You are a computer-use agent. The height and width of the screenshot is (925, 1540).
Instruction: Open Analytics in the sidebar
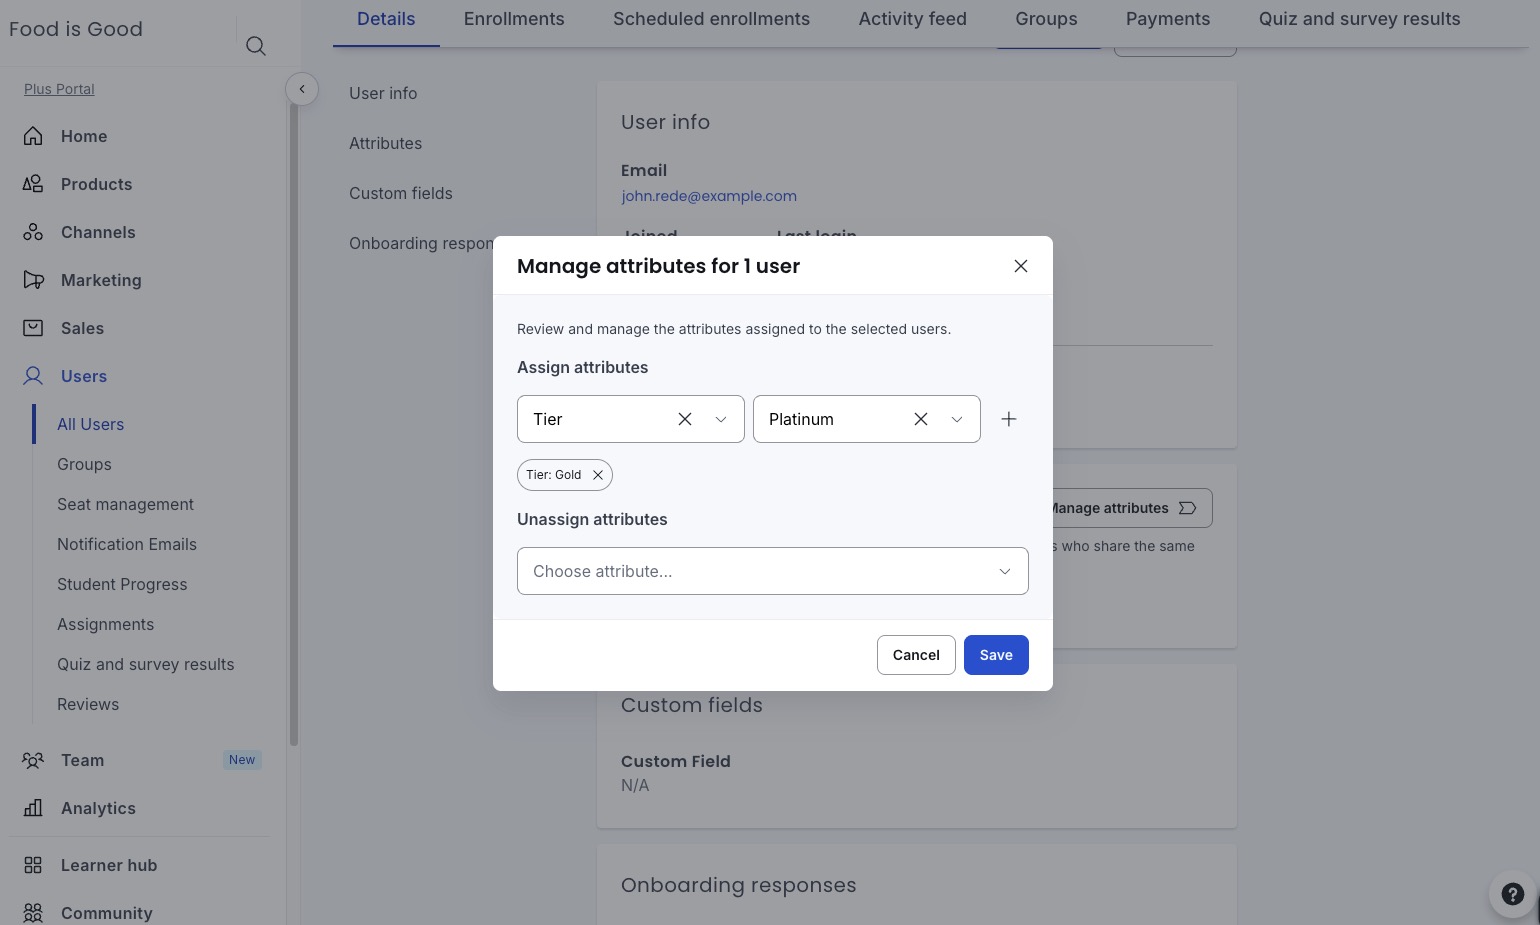coord(98,808)
